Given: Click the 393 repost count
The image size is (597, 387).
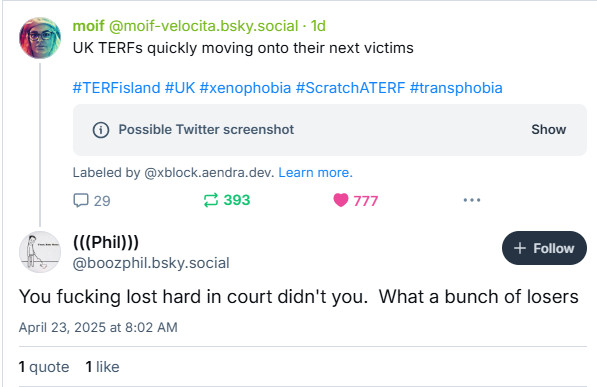Looking at the screenshot, I should (236, 200).
